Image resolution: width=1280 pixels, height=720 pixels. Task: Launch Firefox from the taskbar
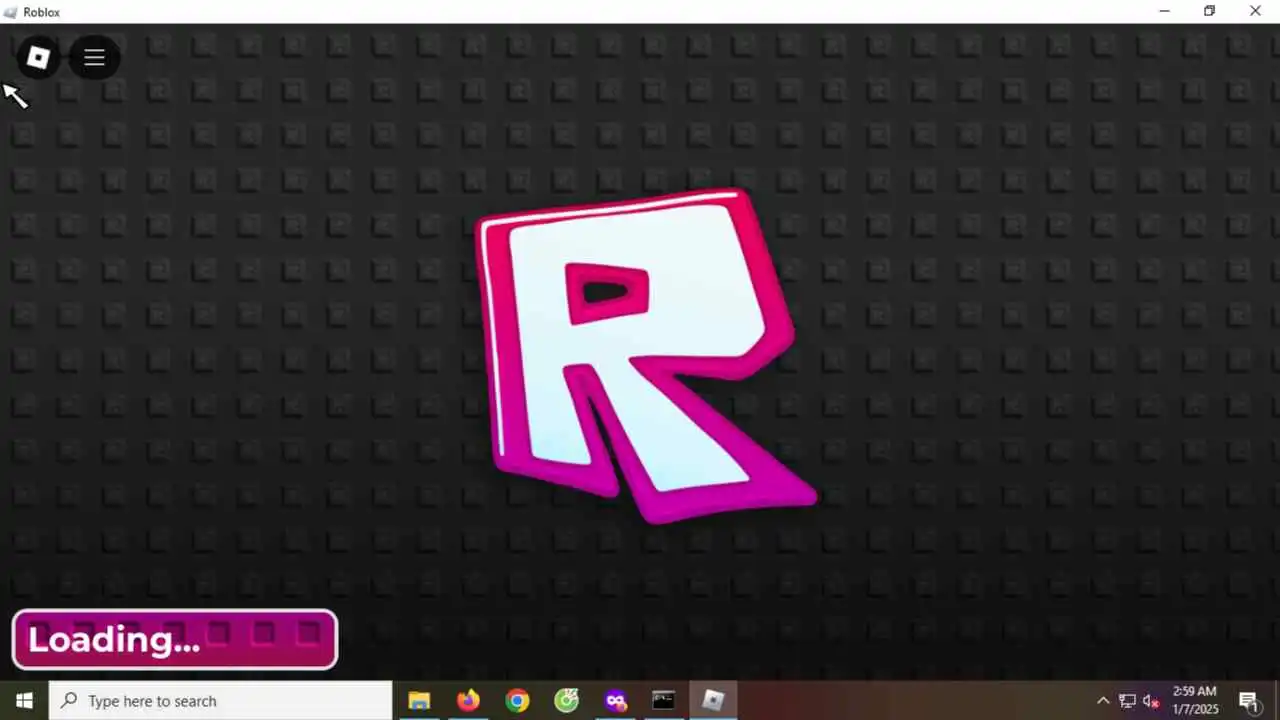(468, 701)
